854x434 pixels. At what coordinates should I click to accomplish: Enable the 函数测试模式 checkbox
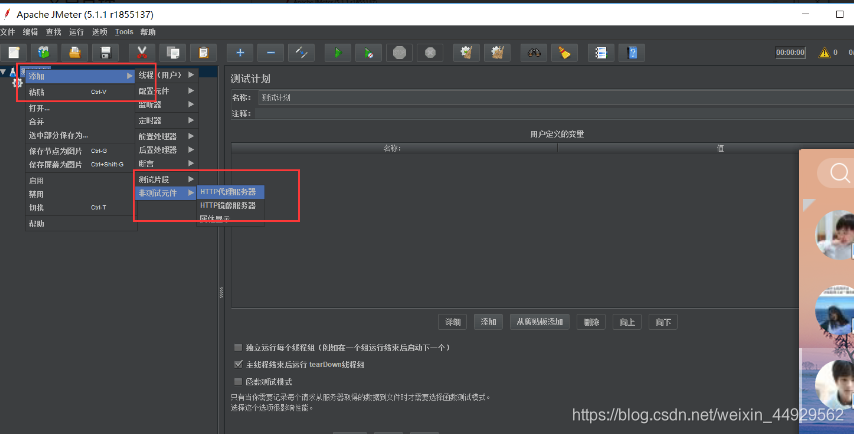238,381
